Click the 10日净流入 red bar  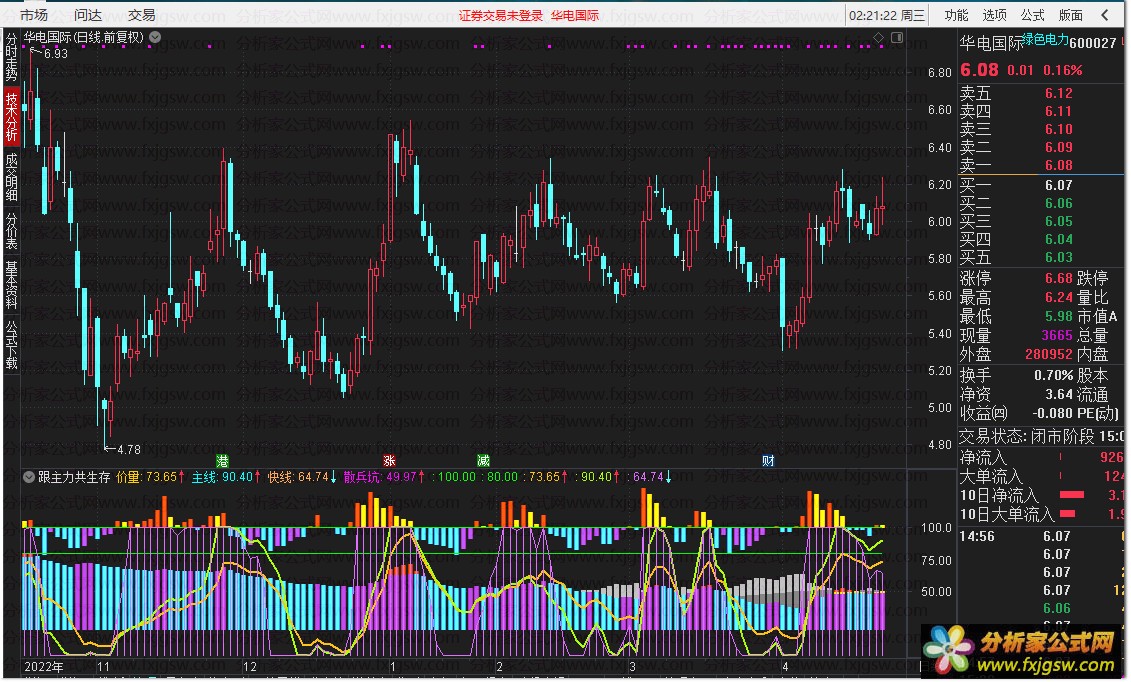1072,495
